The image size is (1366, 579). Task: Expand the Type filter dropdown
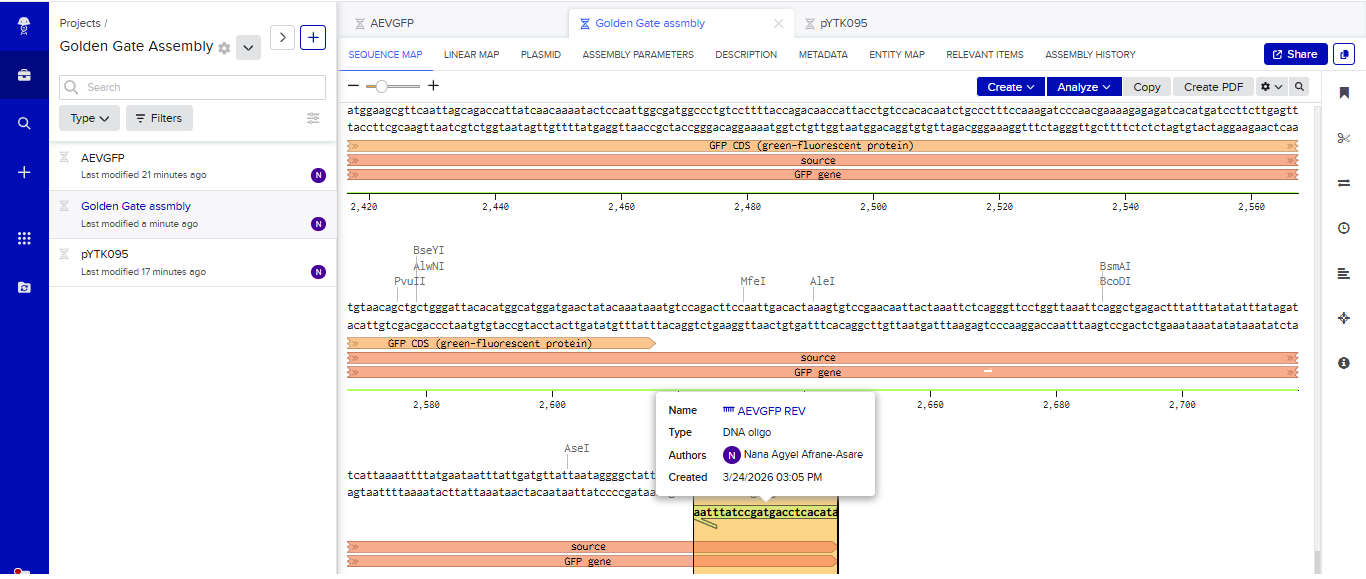tap(90, 118)
